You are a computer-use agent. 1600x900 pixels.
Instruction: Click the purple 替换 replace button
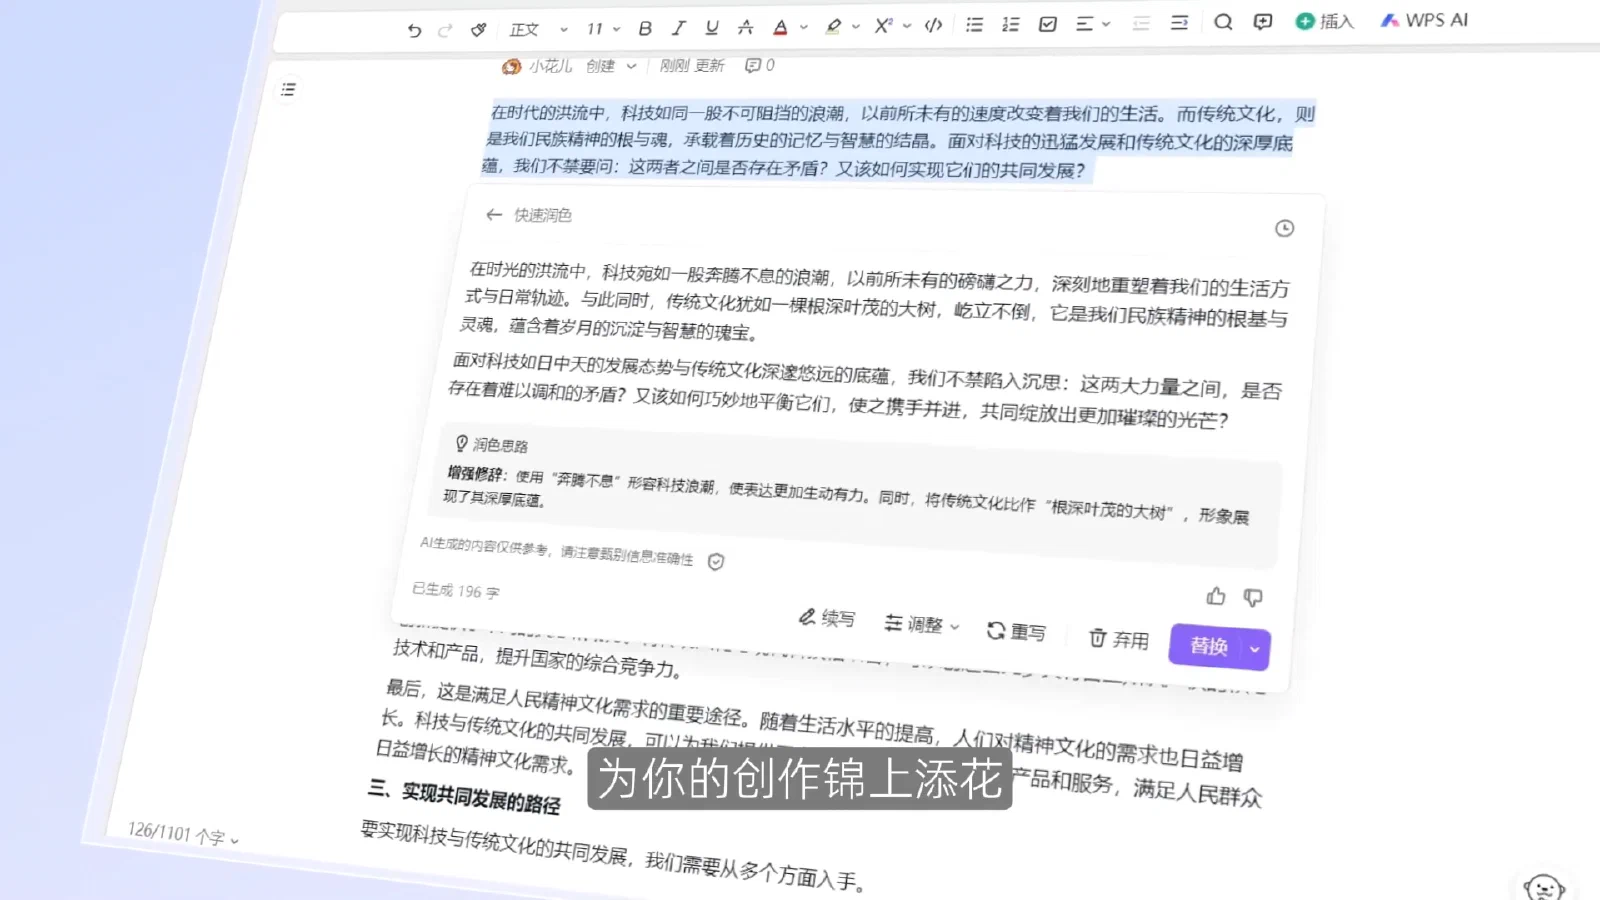tap(1207, 646)
